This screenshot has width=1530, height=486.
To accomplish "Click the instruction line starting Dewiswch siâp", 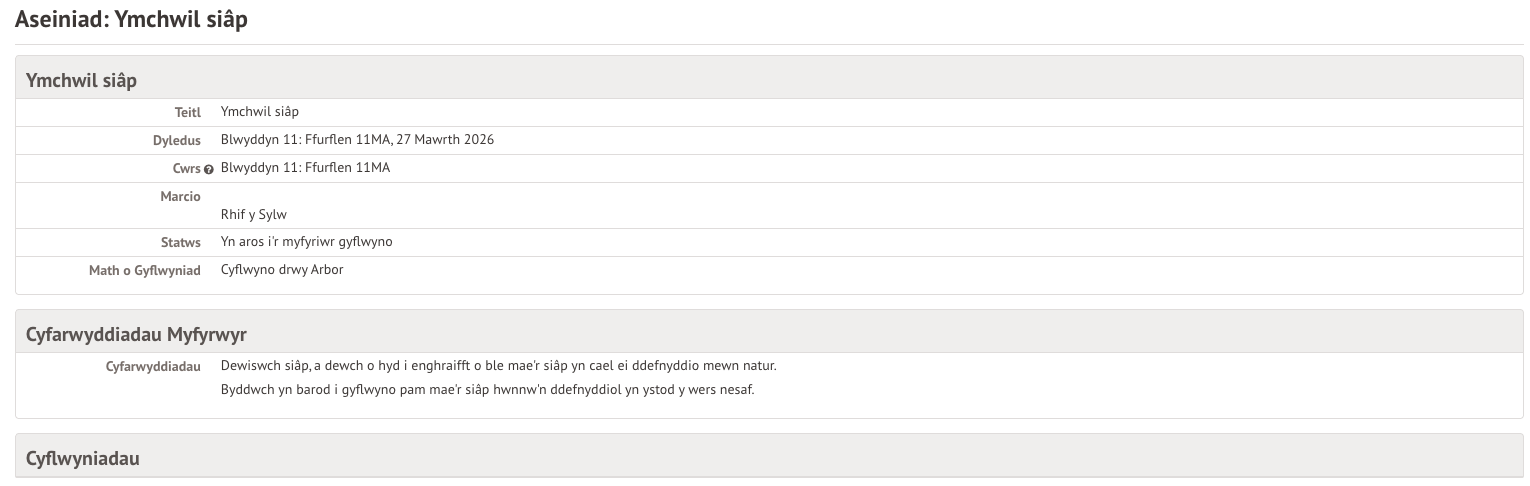I will click(498, 365).
